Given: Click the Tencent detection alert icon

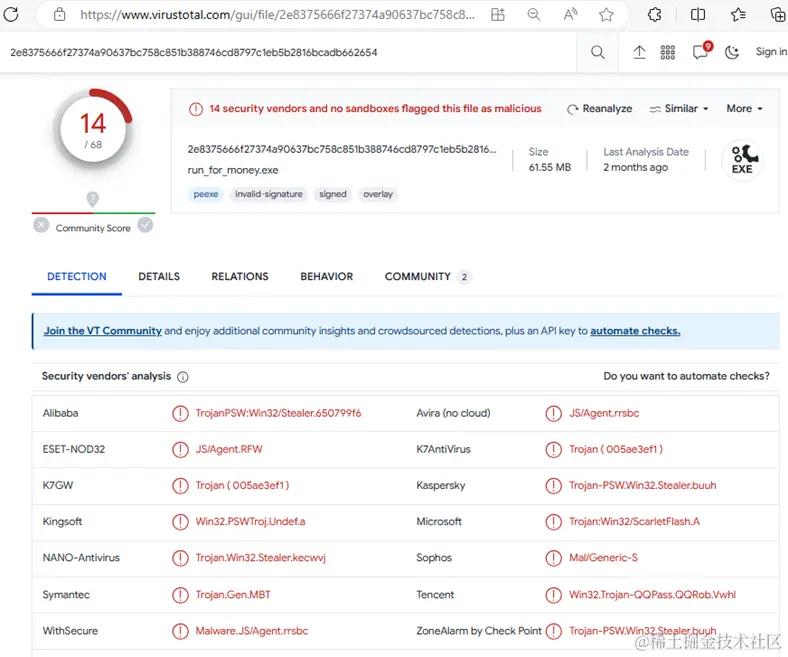Looking at the screenshot, I should [x=553, y=595].
